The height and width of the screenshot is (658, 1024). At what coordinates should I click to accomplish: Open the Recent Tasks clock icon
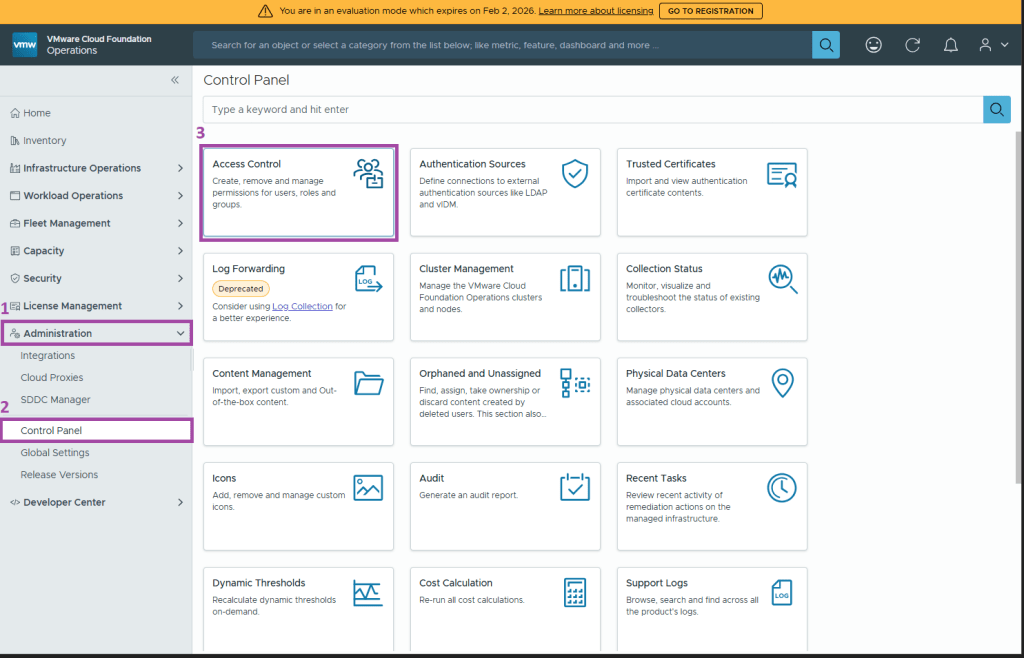(781, 487)
